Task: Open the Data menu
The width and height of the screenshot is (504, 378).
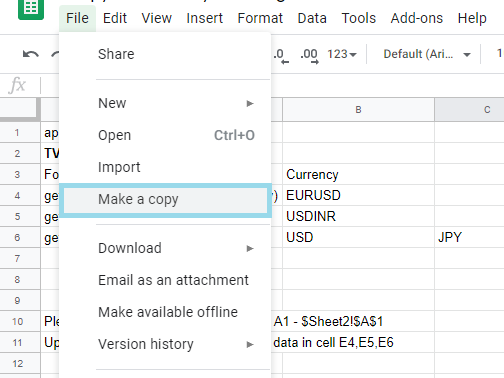Action: (312, 18)
